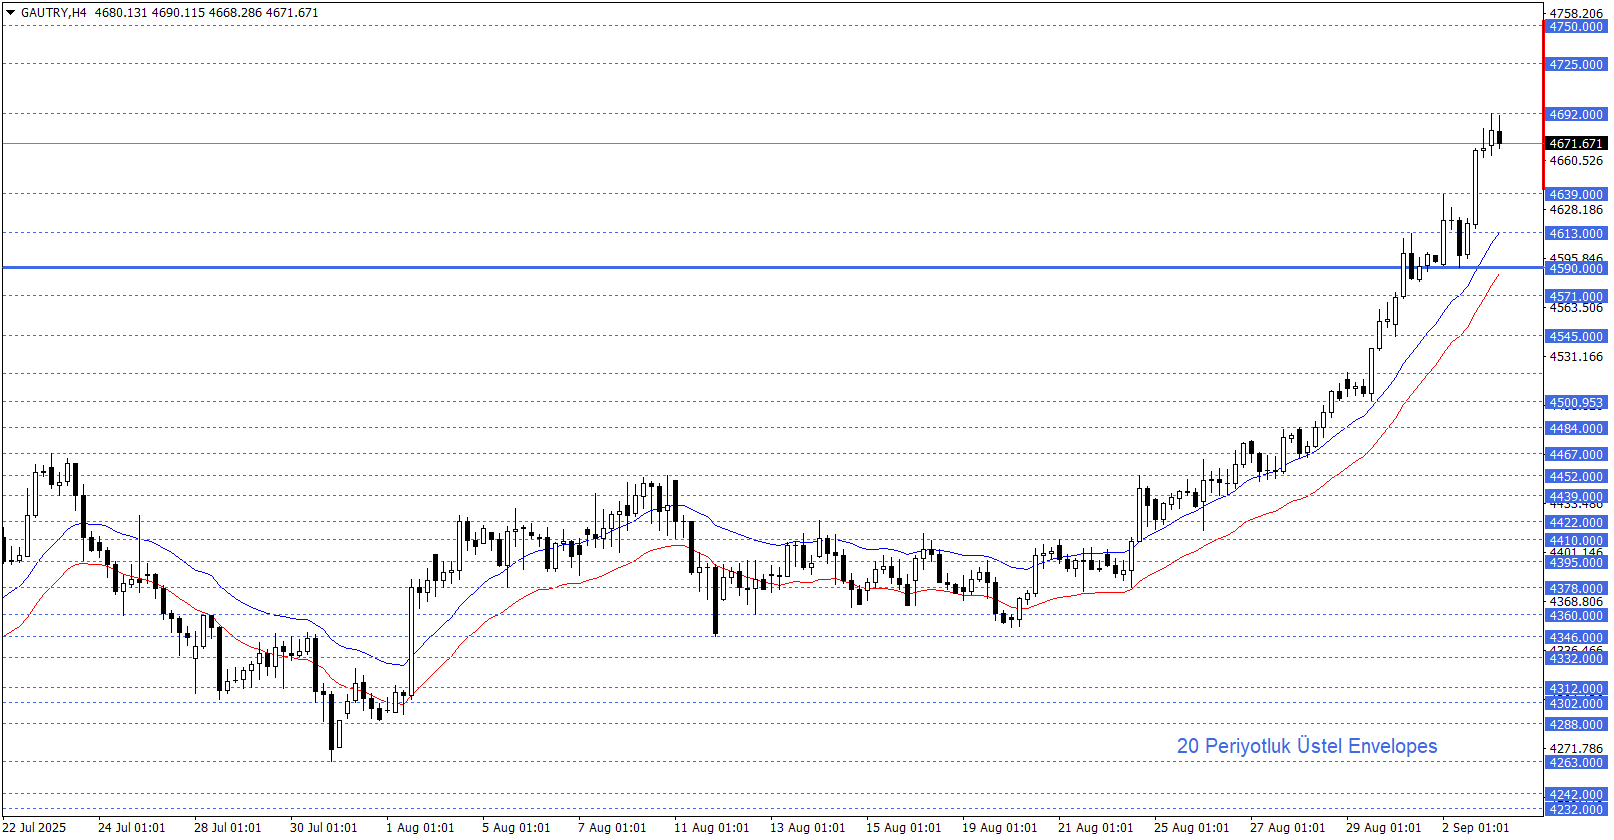1614x840 pixels.
Task: Click the 4422.000 price level label
Action: pos(1576,523)
